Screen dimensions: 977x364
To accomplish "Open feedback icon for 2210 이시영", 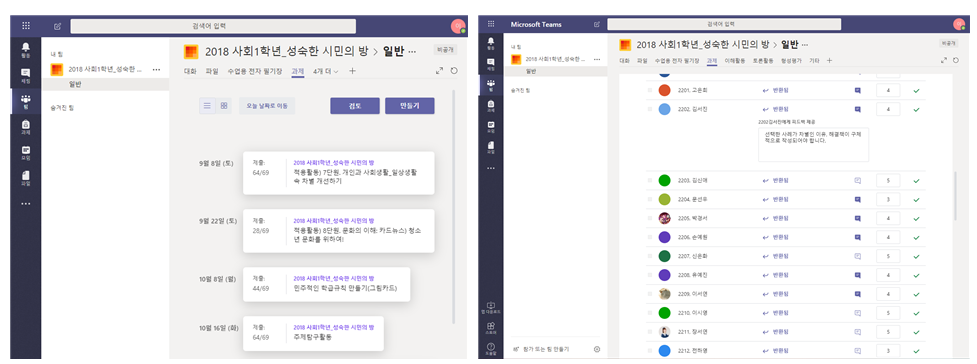I will pyautogui.click(x=857, y=313).
